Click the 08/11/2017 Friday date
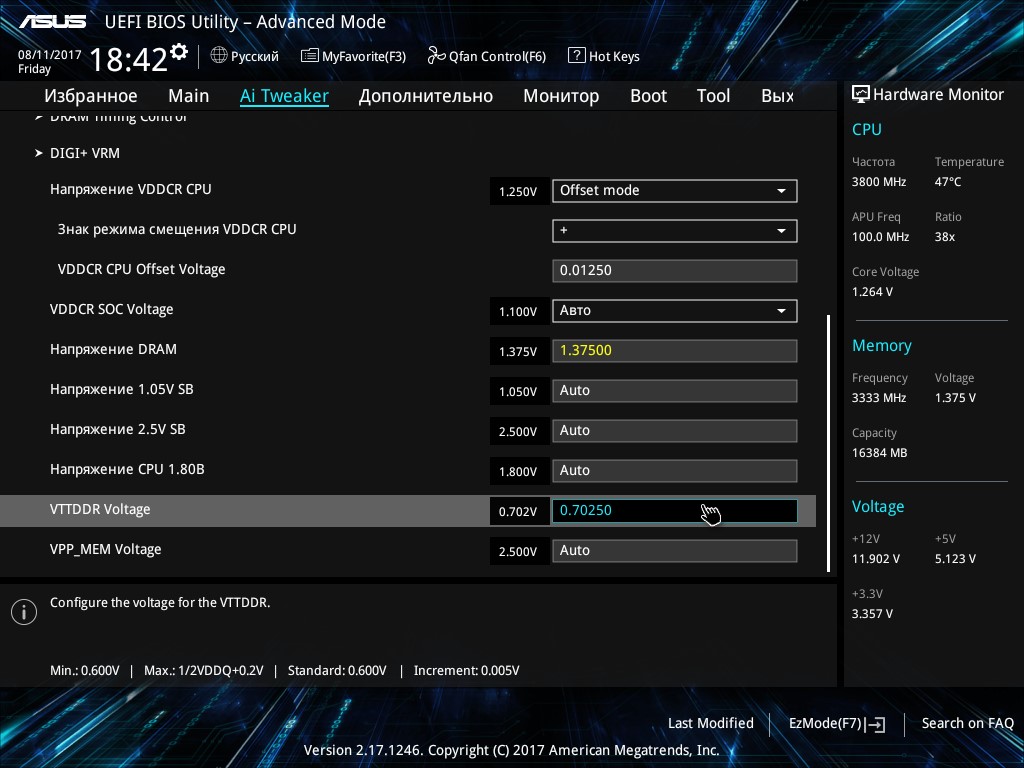Viewport: 1024px width, 768px height. click(x=50, y=61)
